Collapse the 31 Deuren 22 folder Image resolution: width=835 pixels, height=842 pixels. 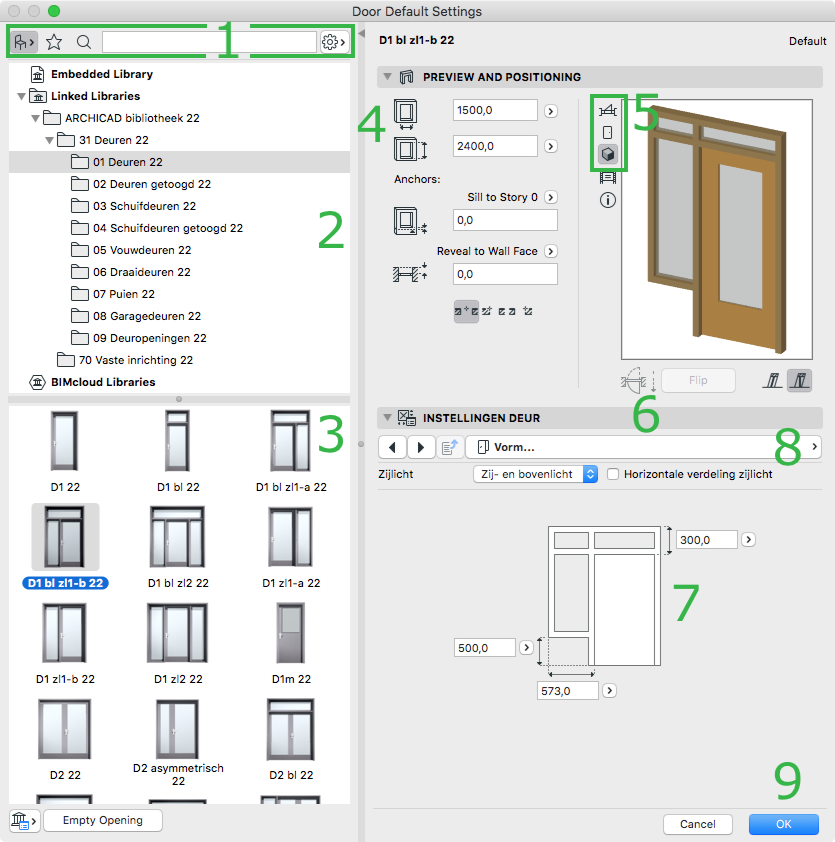49,141
